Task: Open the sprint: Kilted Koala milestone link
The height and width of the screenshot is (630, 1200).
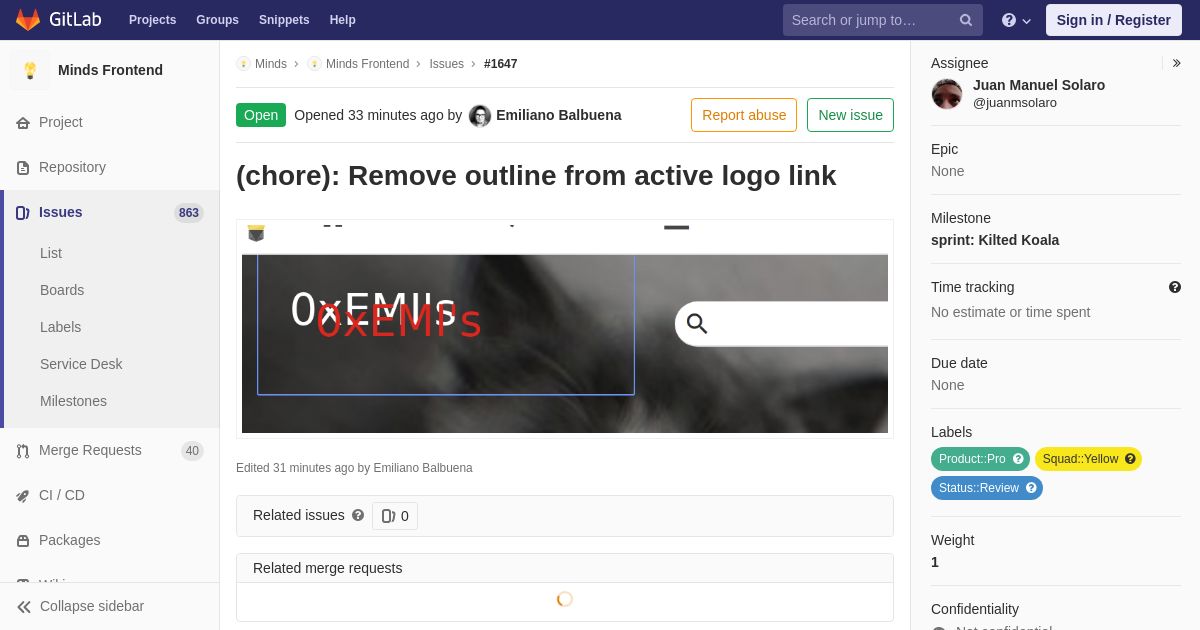Action: [995, 240]
